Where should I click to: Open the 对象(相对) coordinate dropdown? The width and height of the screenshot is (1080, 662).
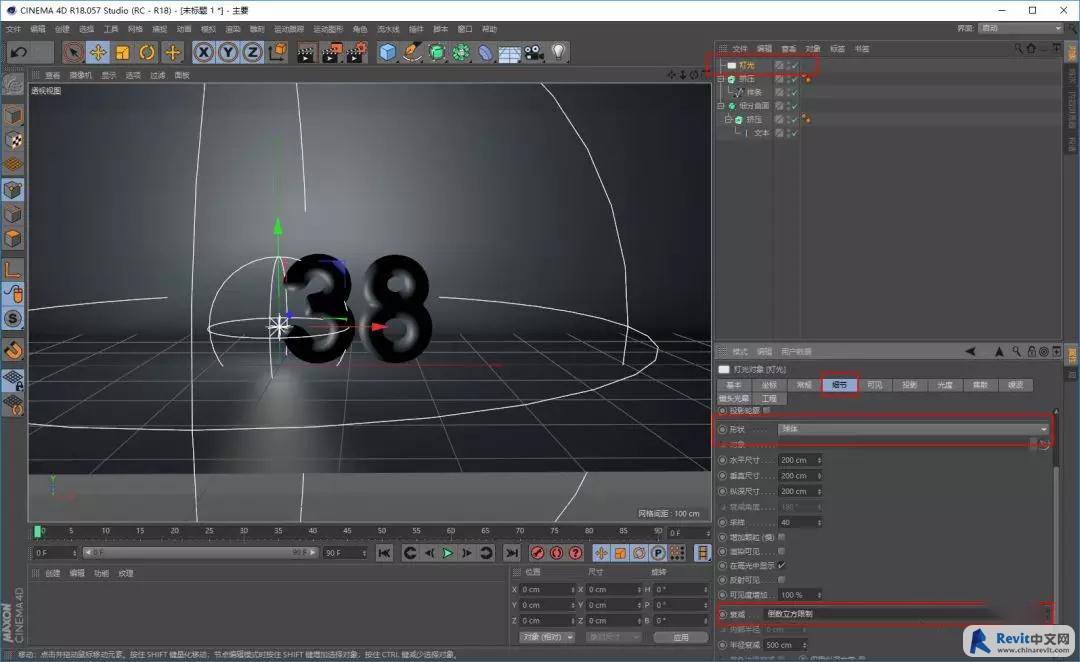(x=547, y=637)
